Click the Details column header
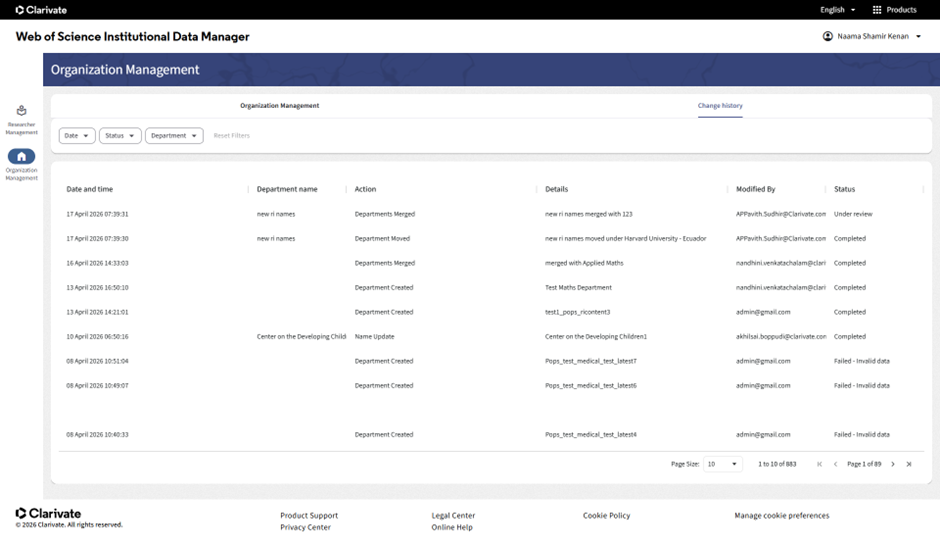 tap(556, 189)
